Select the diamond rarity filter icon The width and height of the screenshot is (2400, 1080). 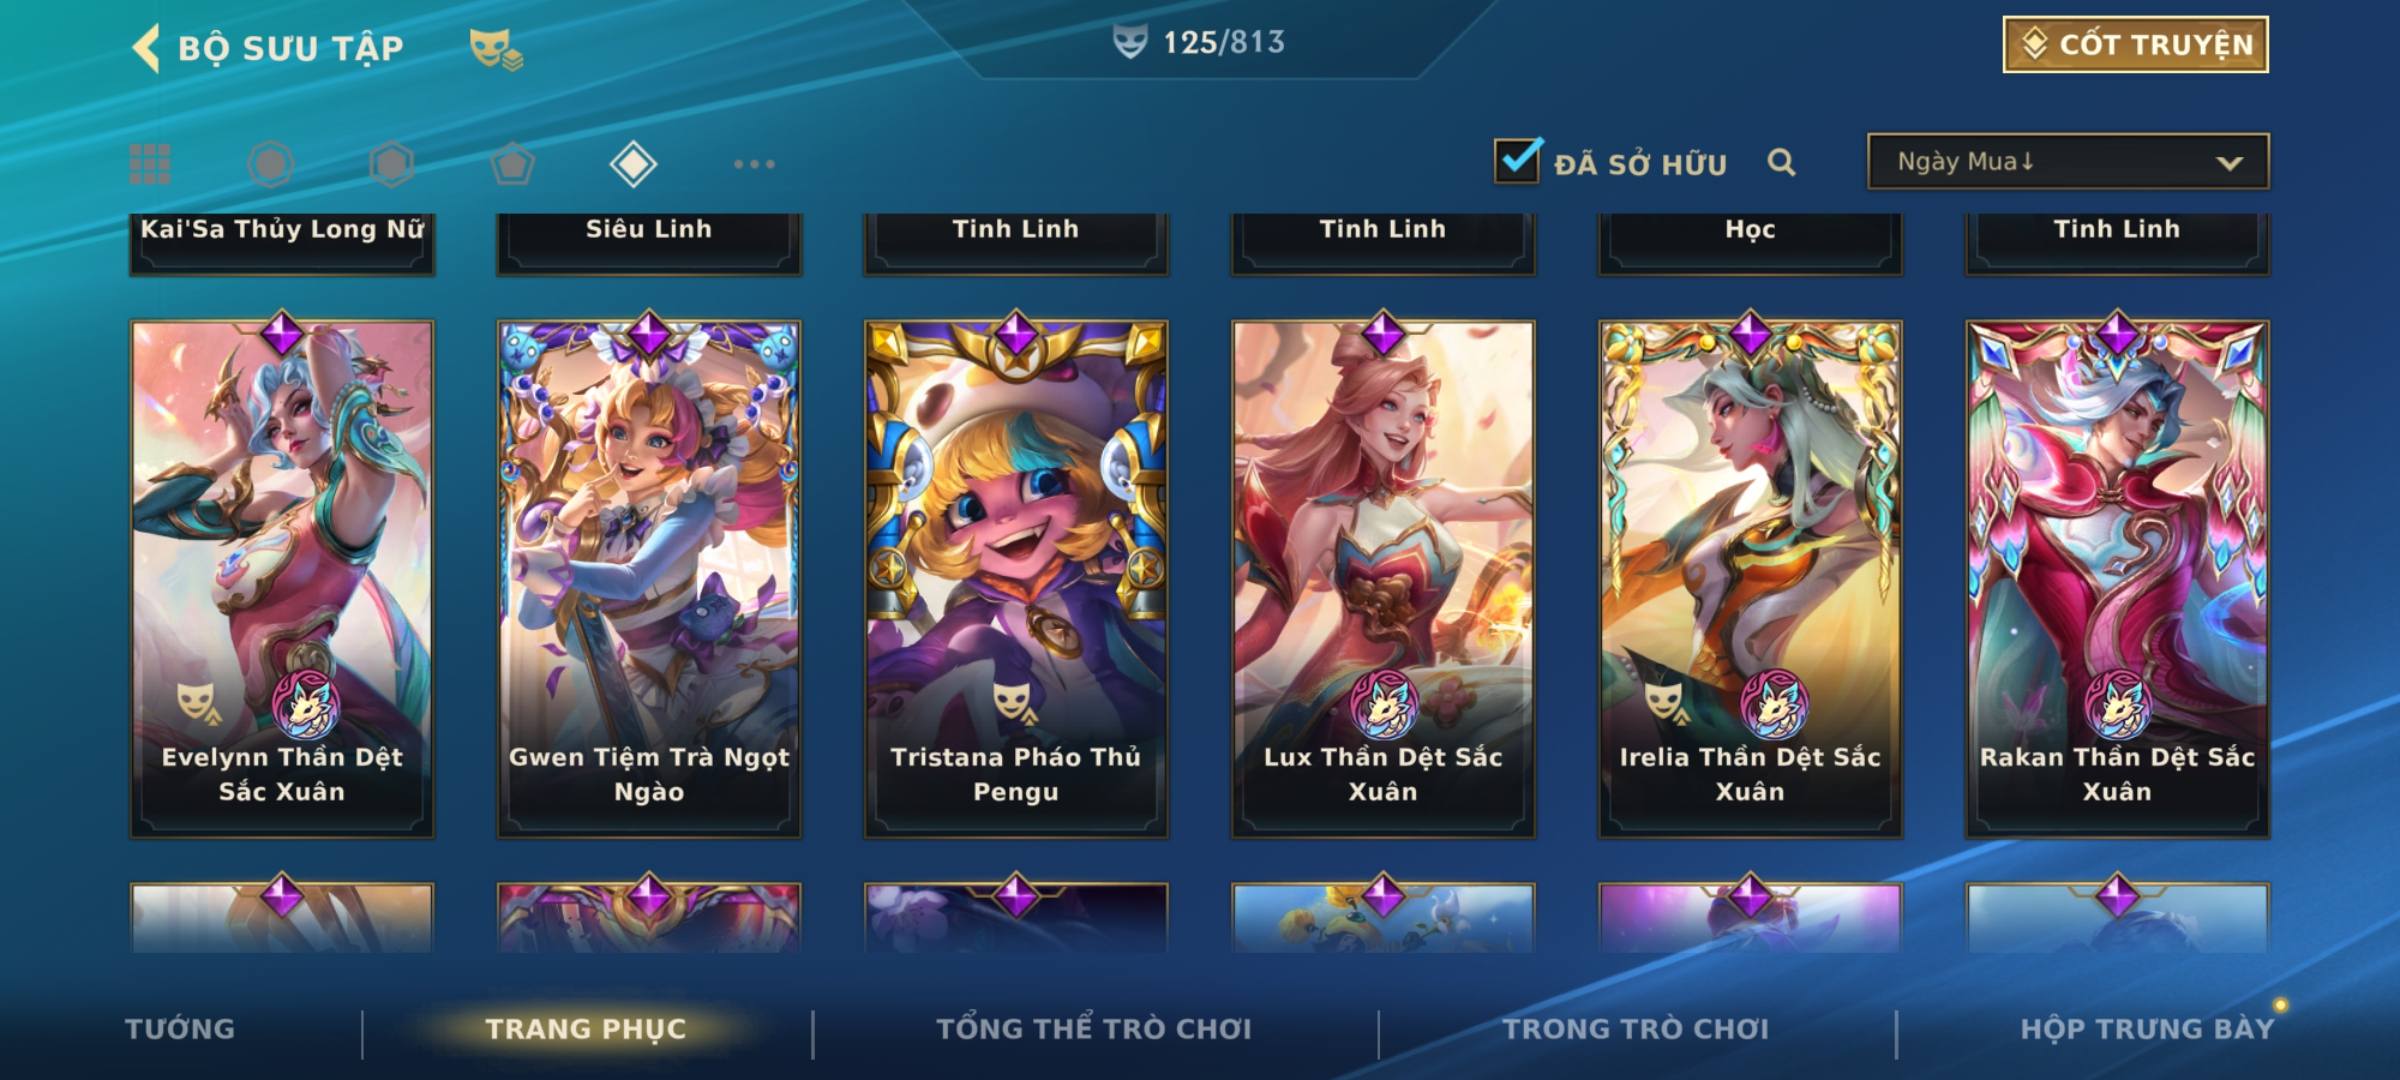633,164
